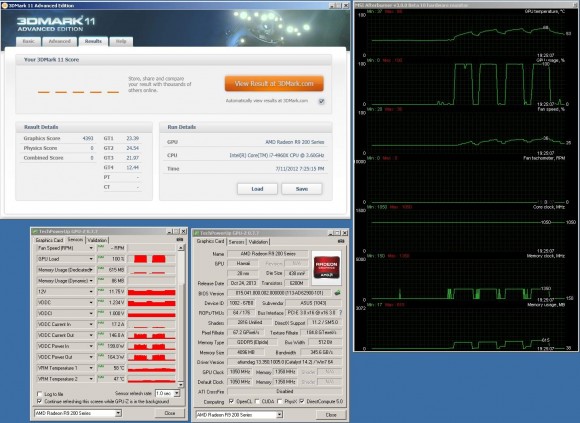Click the Load button in Run Details
The height and width of the screenshot is (423, 580).
tap(257, 189)
